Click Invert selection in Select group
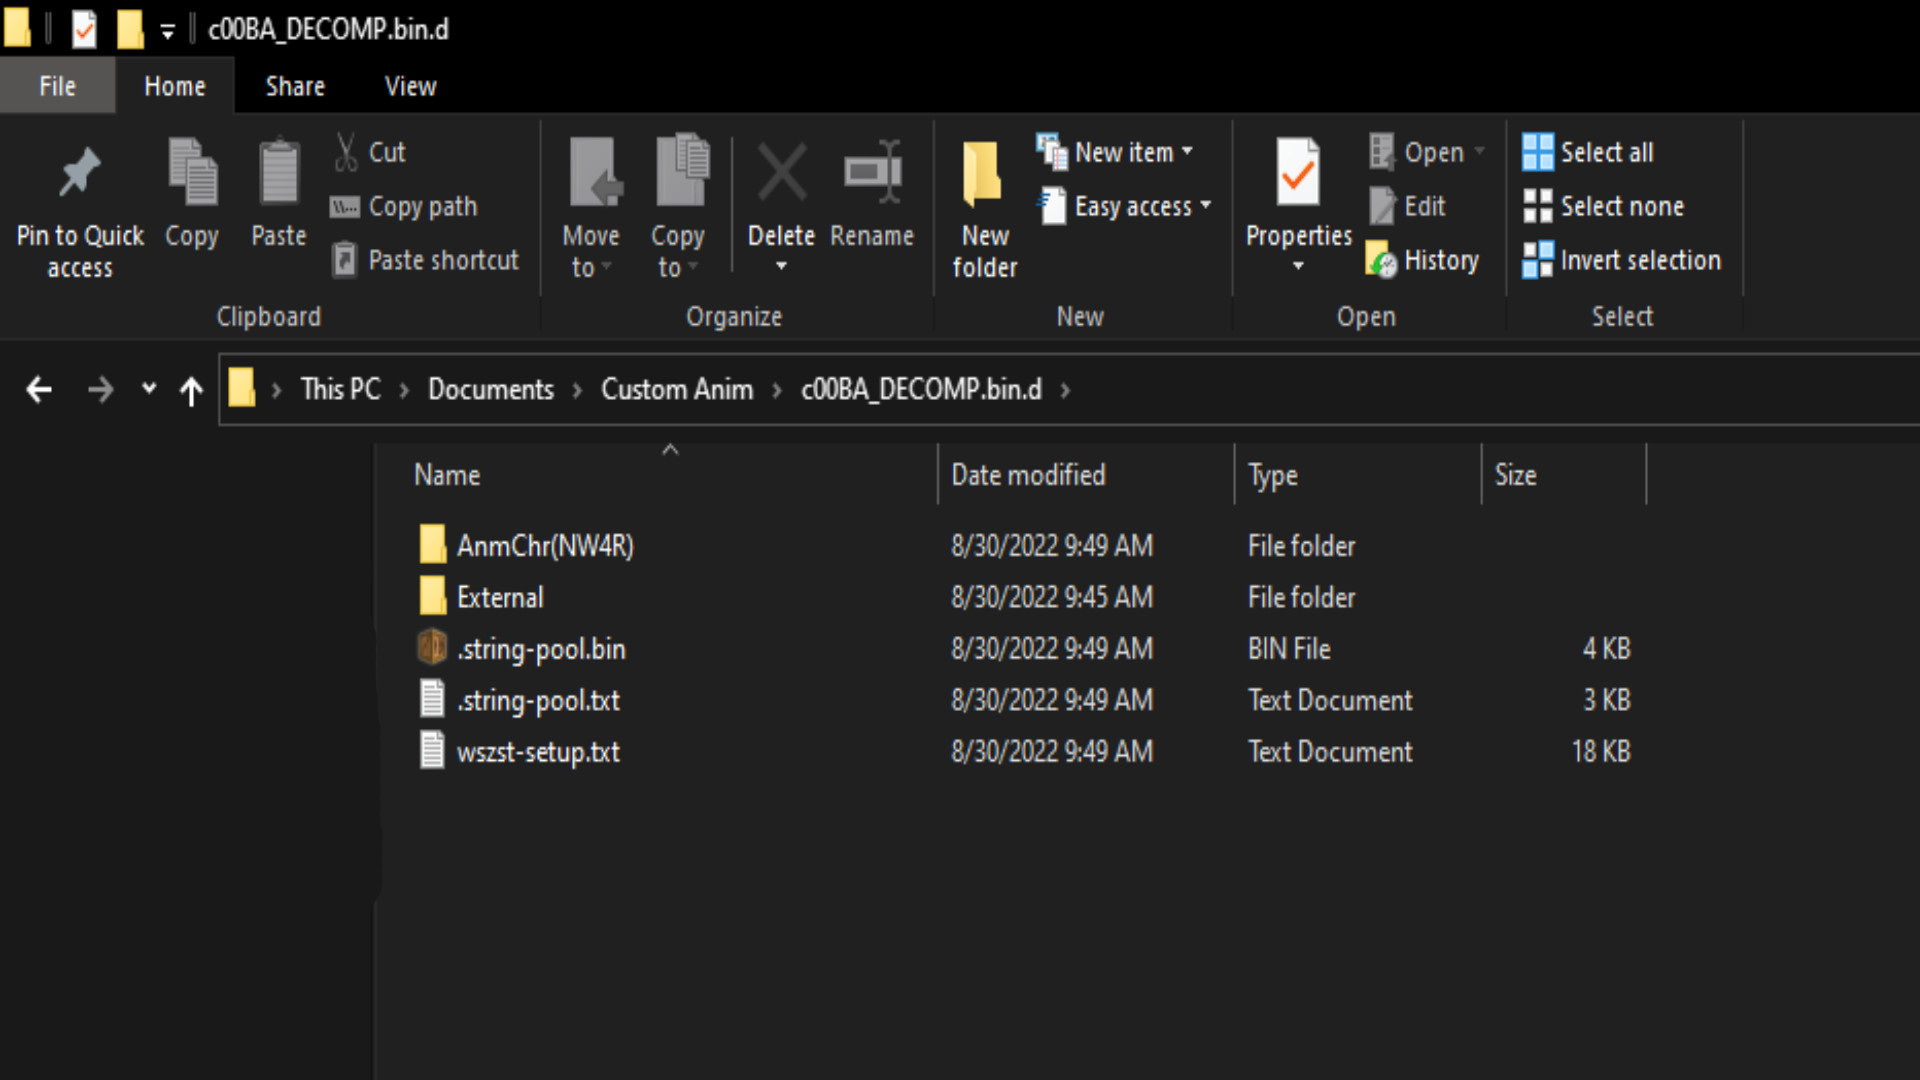The image size is (1920, 1080). [1621, 260]
